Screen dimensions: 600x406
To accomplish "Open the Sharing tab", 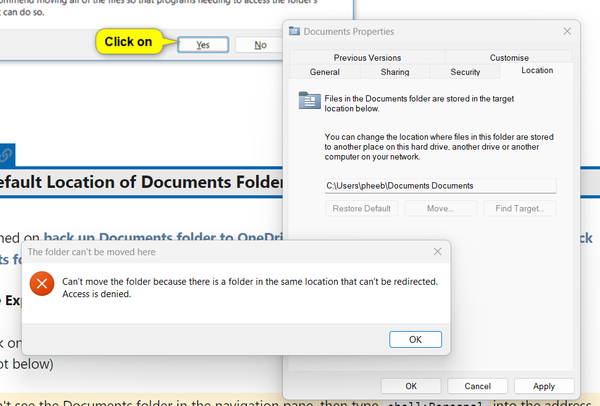I will coord(394,72).
